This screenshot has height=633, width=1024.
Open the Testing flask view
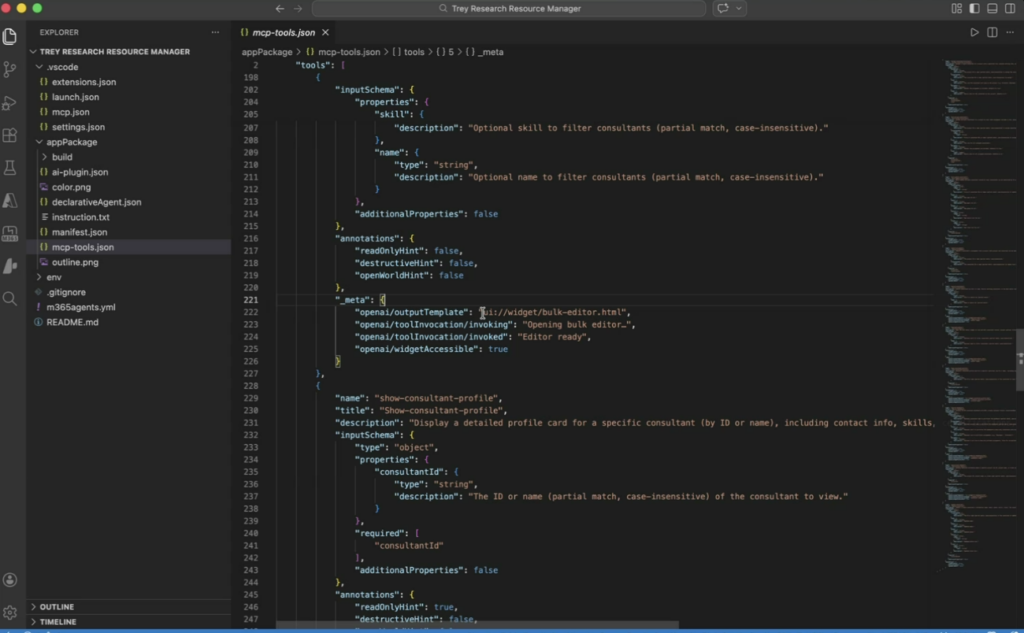(x=10, y=168)
